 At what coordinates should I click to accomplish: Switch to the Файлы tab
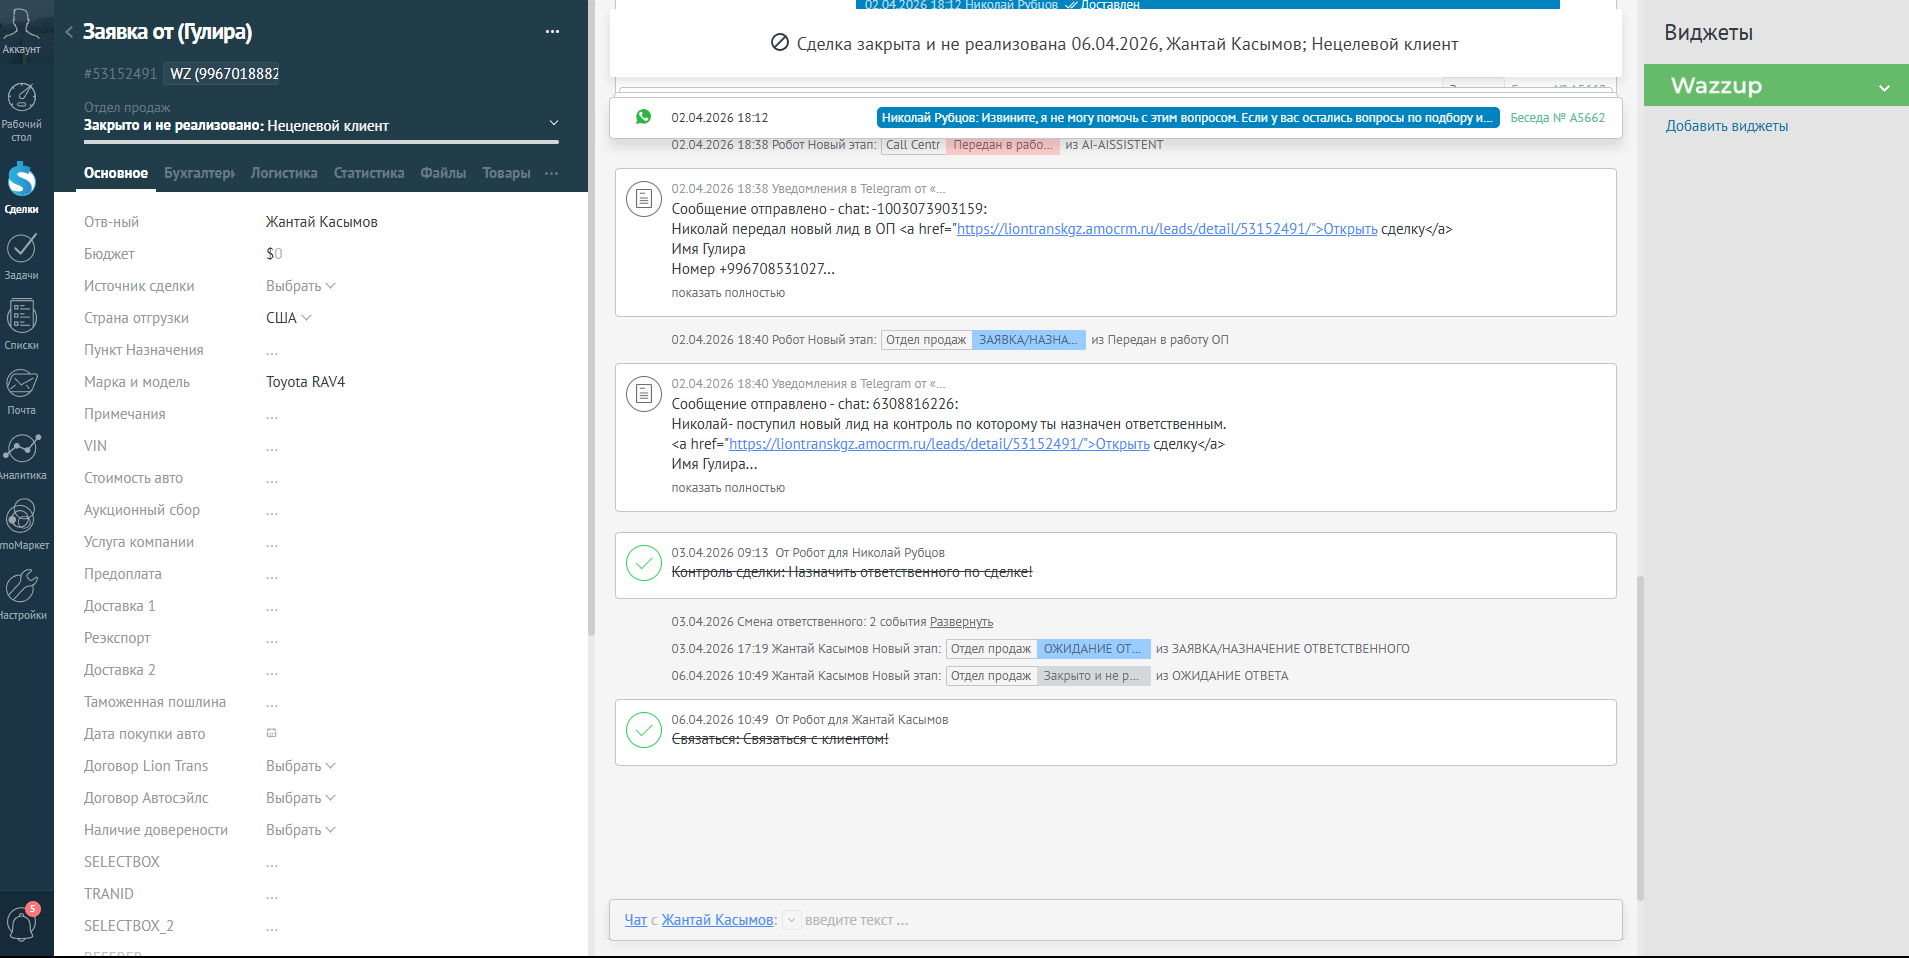click(x=443, y=173)
